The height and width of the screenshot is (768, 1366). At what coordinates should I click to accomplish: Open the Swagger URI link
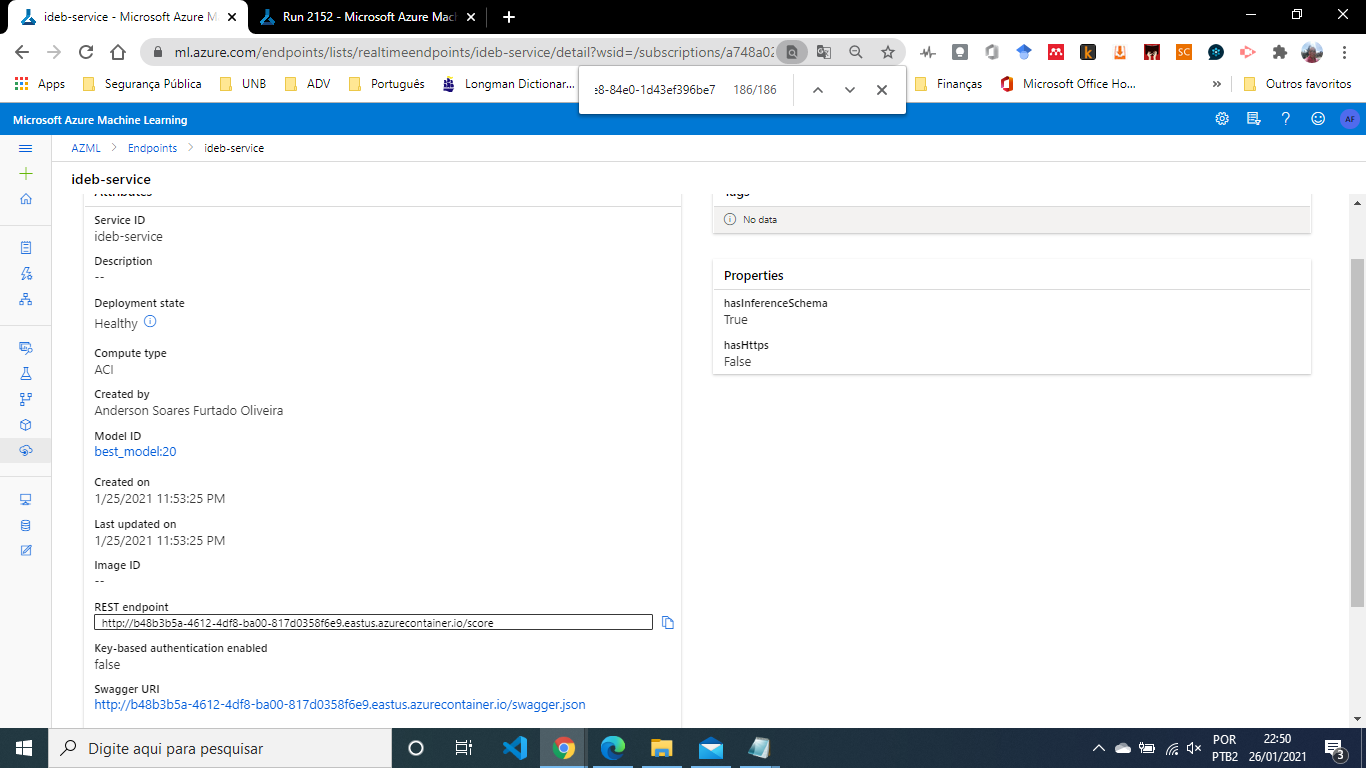[340, 705]
